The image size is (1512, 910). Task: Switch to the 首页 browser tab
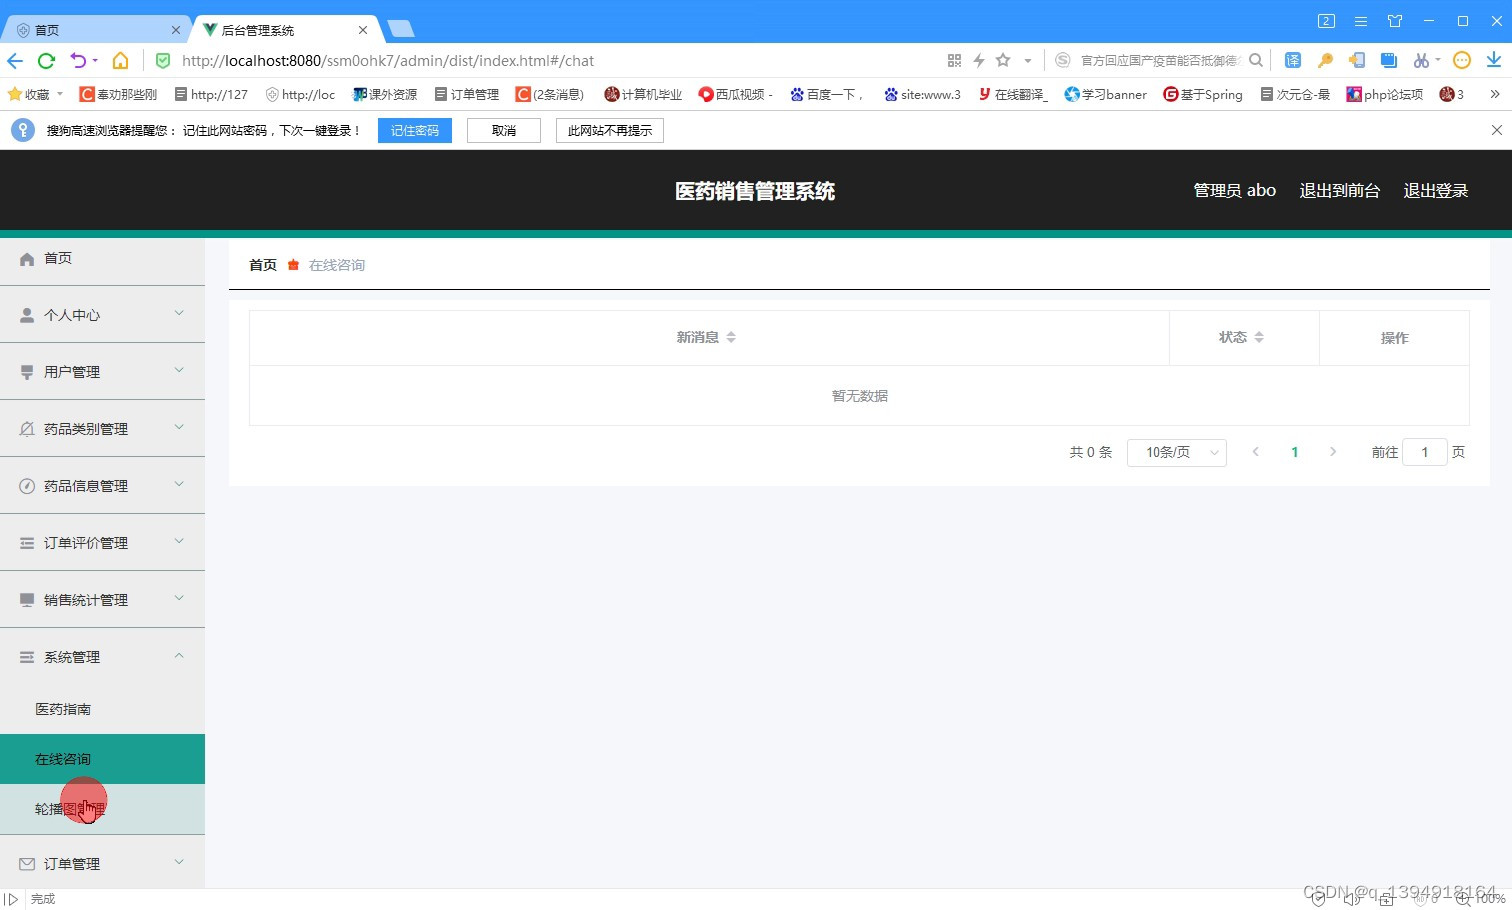click(95, 30)
